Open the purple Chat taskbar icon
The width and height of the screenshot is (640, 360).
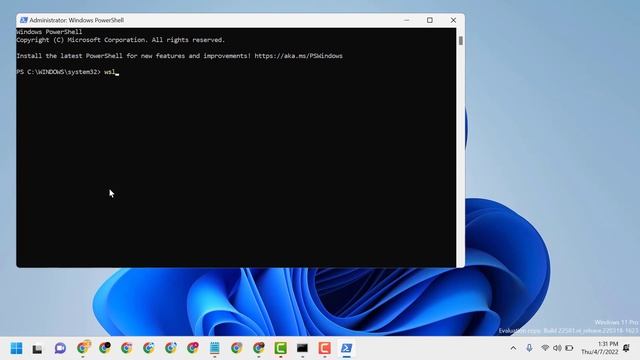coord(60,348)
